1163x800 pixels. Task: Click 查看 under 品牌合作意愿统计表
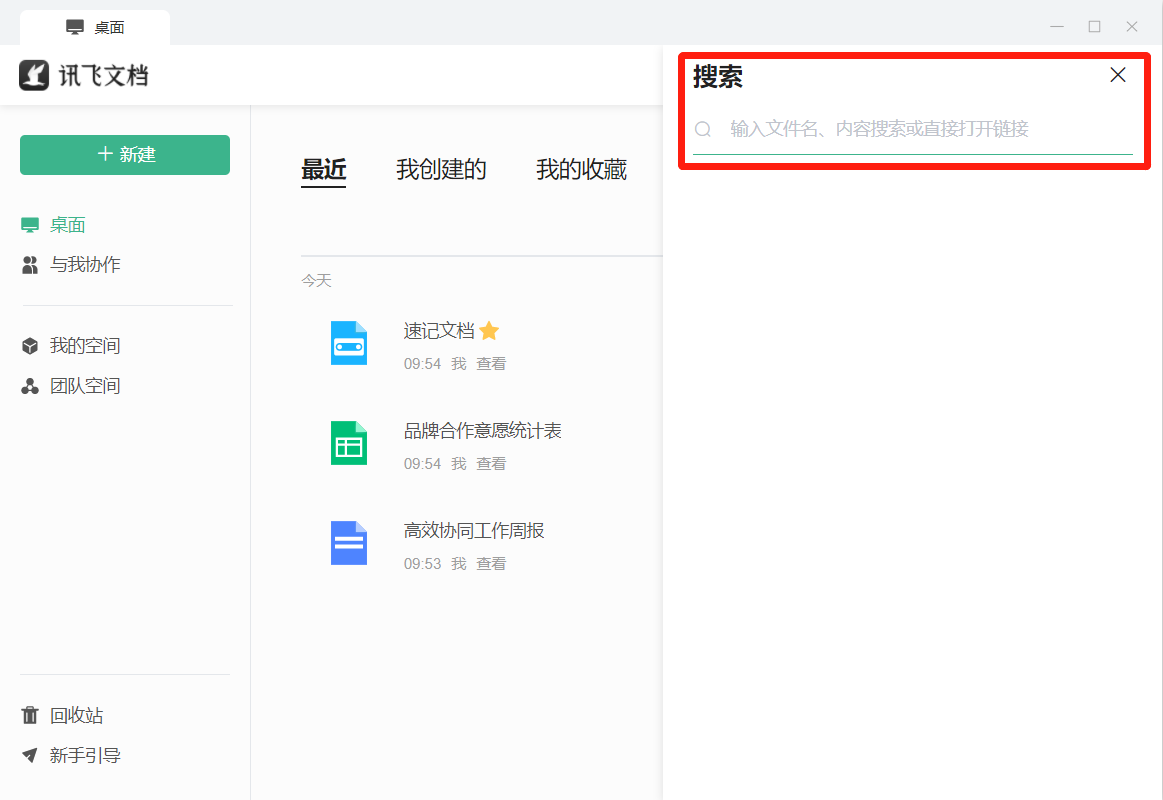tap(491, 464)
